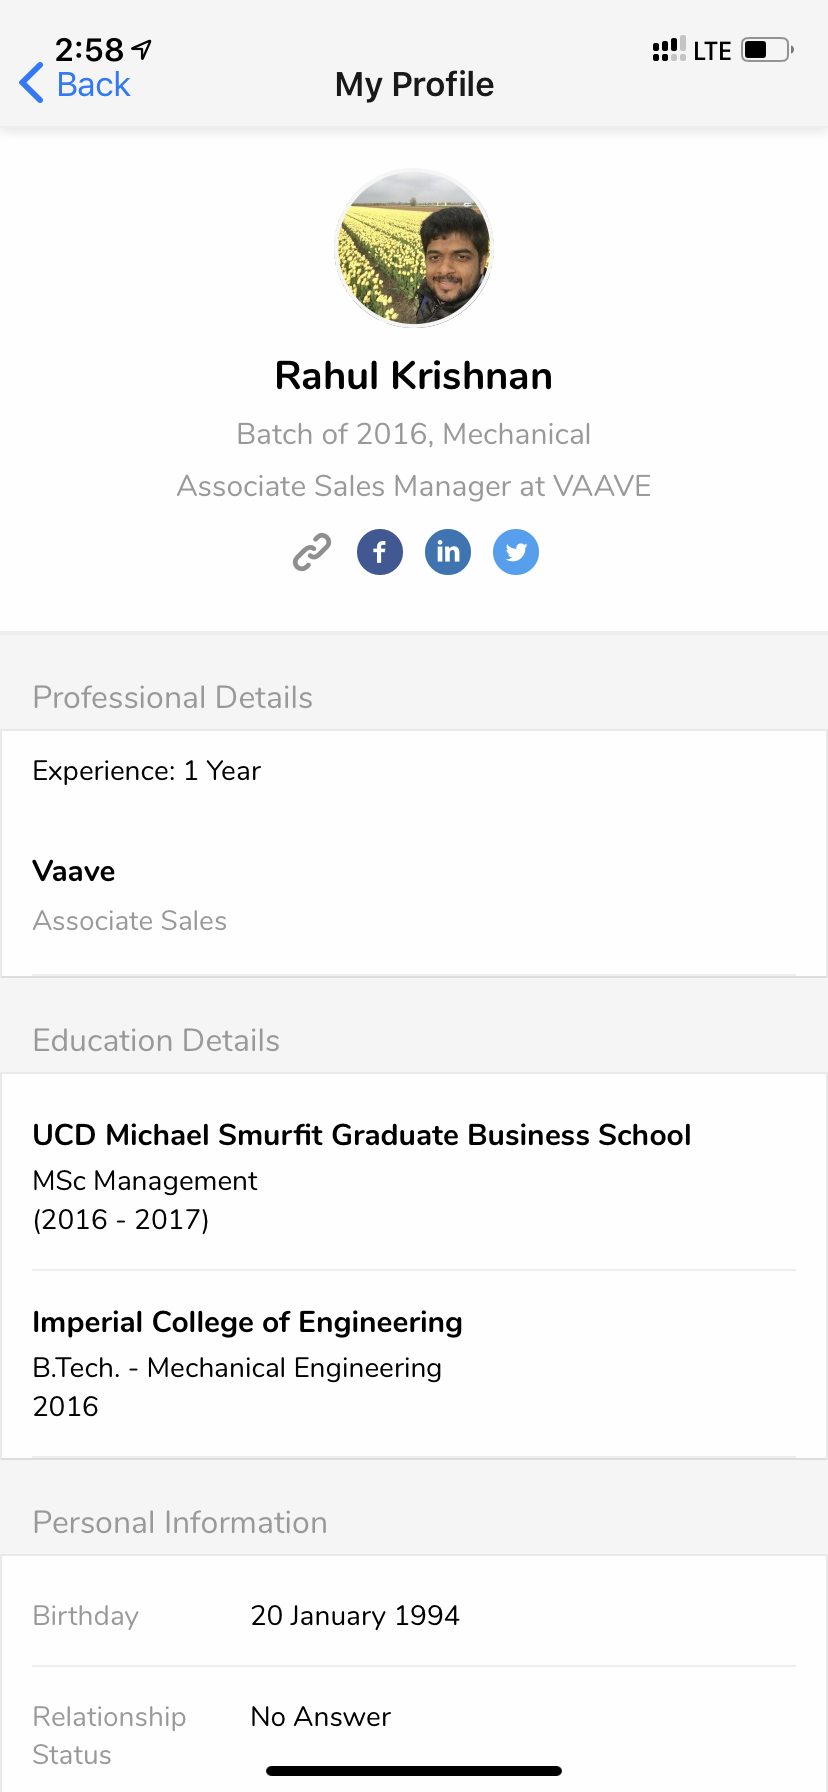828x1792 pixels.
Task: Tap the Birthday 20 January 1994 value
Action: point(355,1616)
